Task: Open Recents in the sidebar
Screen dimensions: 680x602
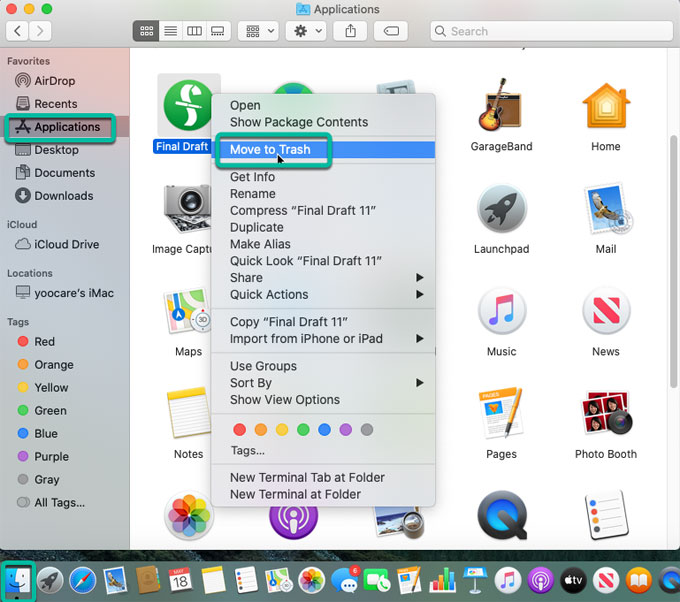Action: click(x=65, y=104)
